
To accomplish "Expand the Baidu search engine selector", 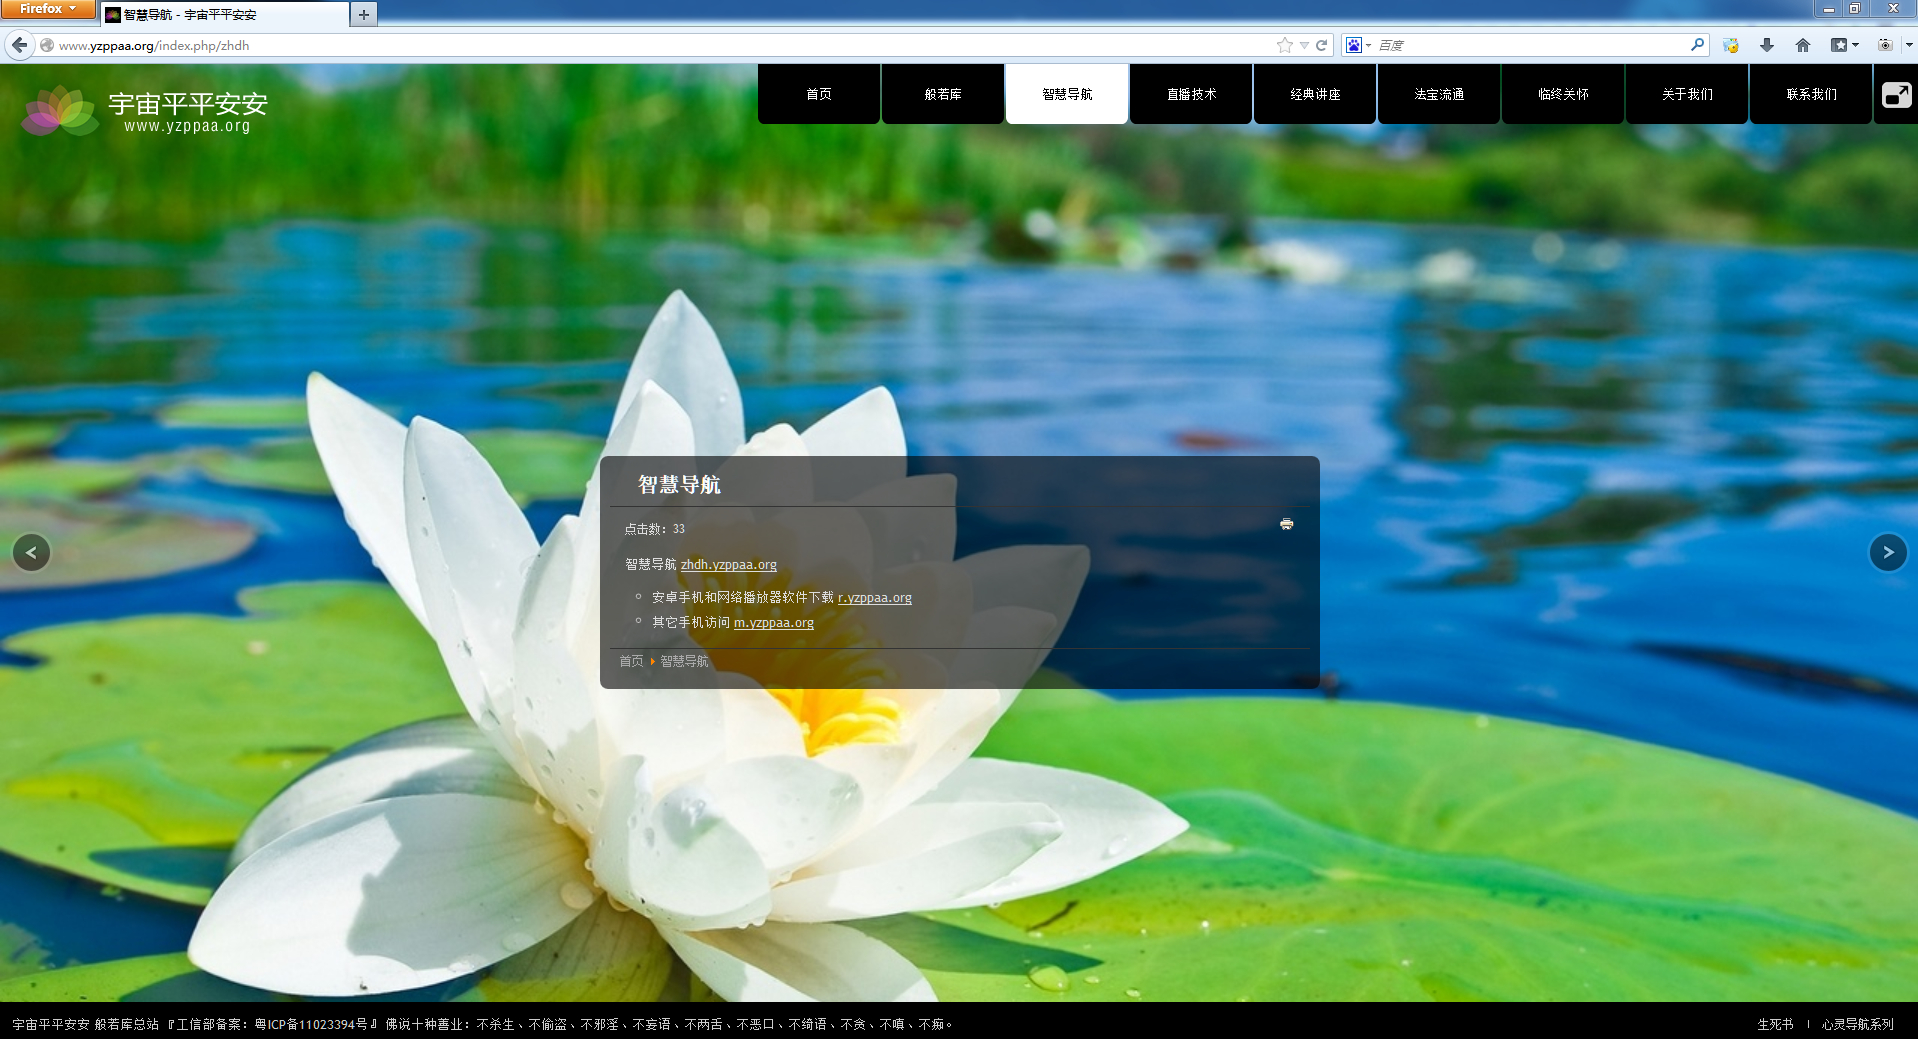I will tap(1358, 45).
